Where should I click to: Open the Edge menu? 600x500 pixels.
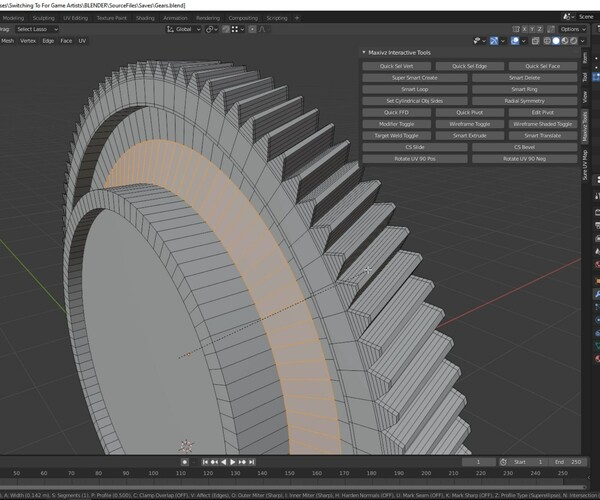[48, 41]
